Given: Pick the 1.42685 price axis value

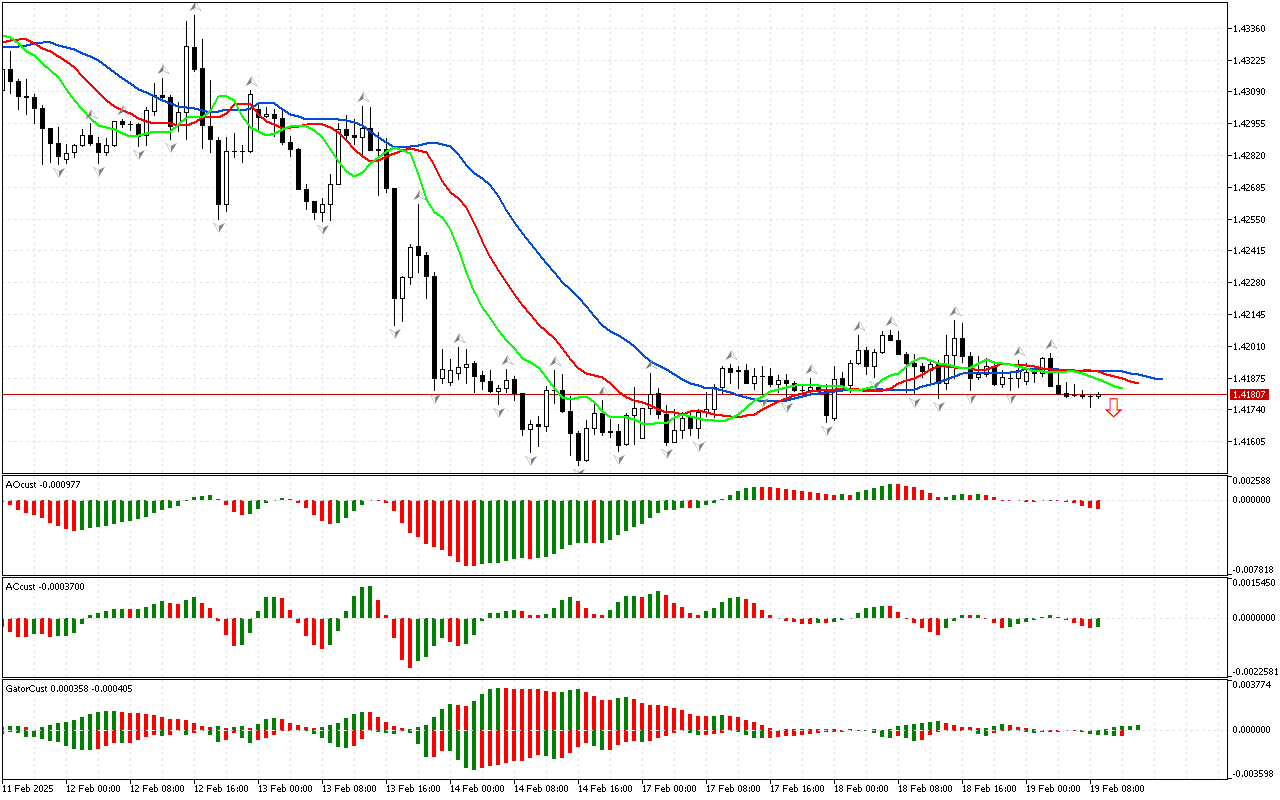Looking at the screenshot, I should point(1251,188).
